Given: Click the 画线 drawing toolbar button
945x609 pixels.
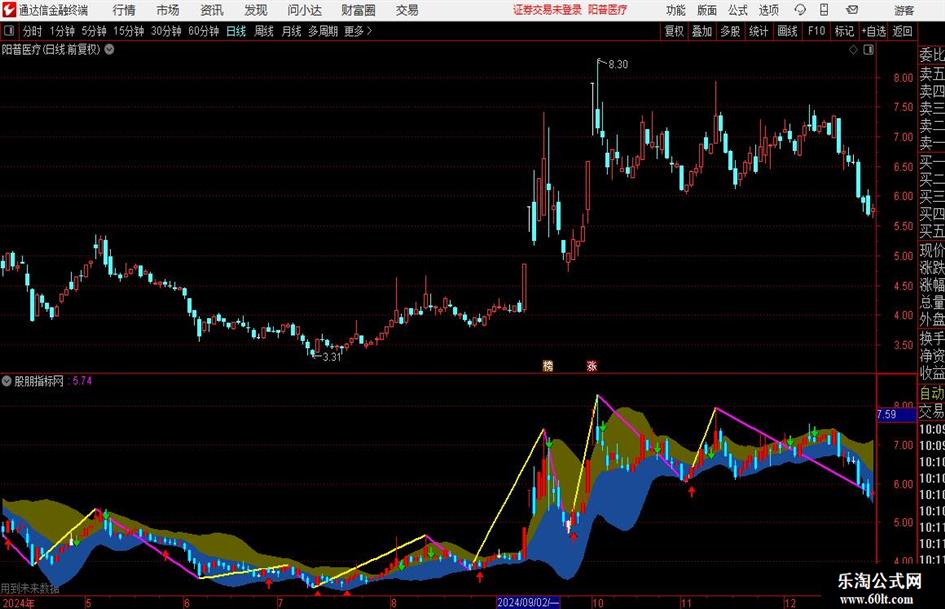Looking at the screenshot, I should pos(787,31).
